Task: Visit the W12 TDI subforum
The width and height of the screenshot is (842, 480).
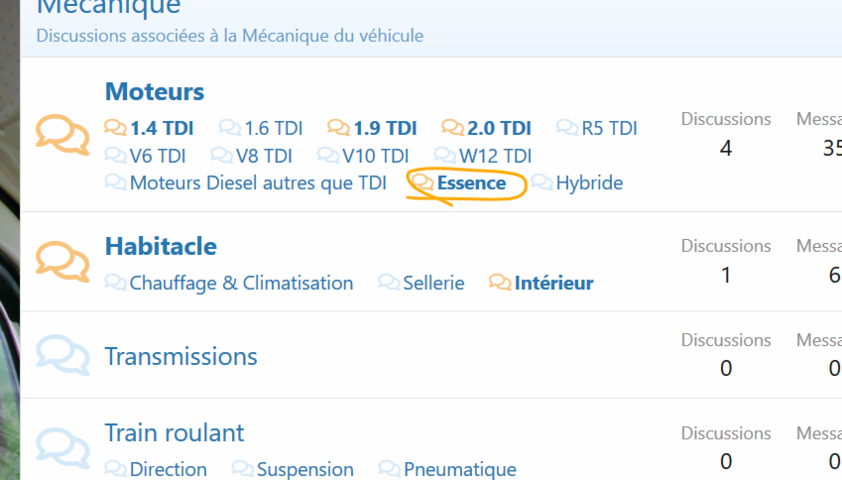Action: coord(494,156)
